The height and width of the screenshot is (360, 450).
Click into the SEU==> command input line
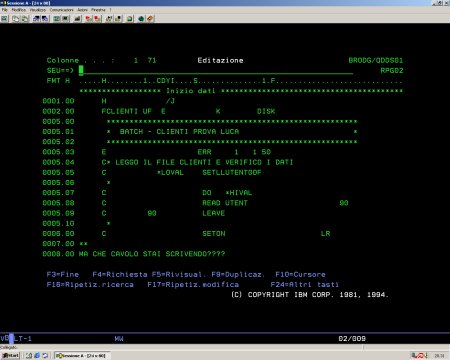pyautogui.click(x=216, y=71)
